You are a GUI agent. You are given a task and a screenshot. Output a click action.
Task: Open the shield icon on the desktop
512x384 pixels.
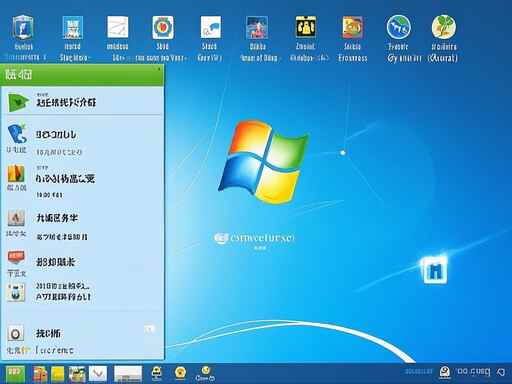(x=23, y=27)
